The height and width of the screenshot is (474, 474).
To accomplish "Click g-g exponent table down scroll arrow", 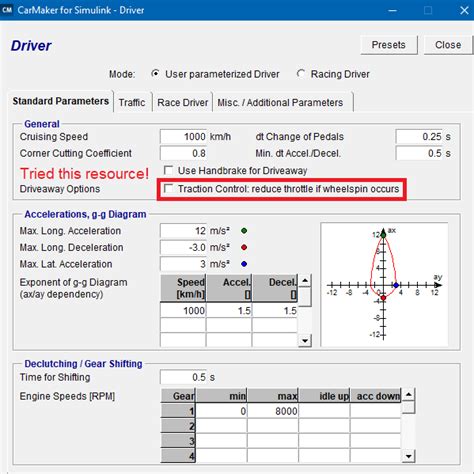I will coord(305,341).
